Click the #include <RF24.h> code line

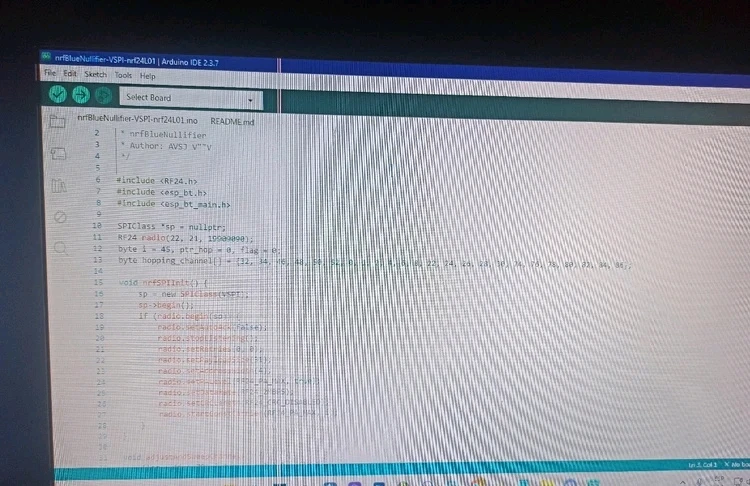(x=150, y=181)
